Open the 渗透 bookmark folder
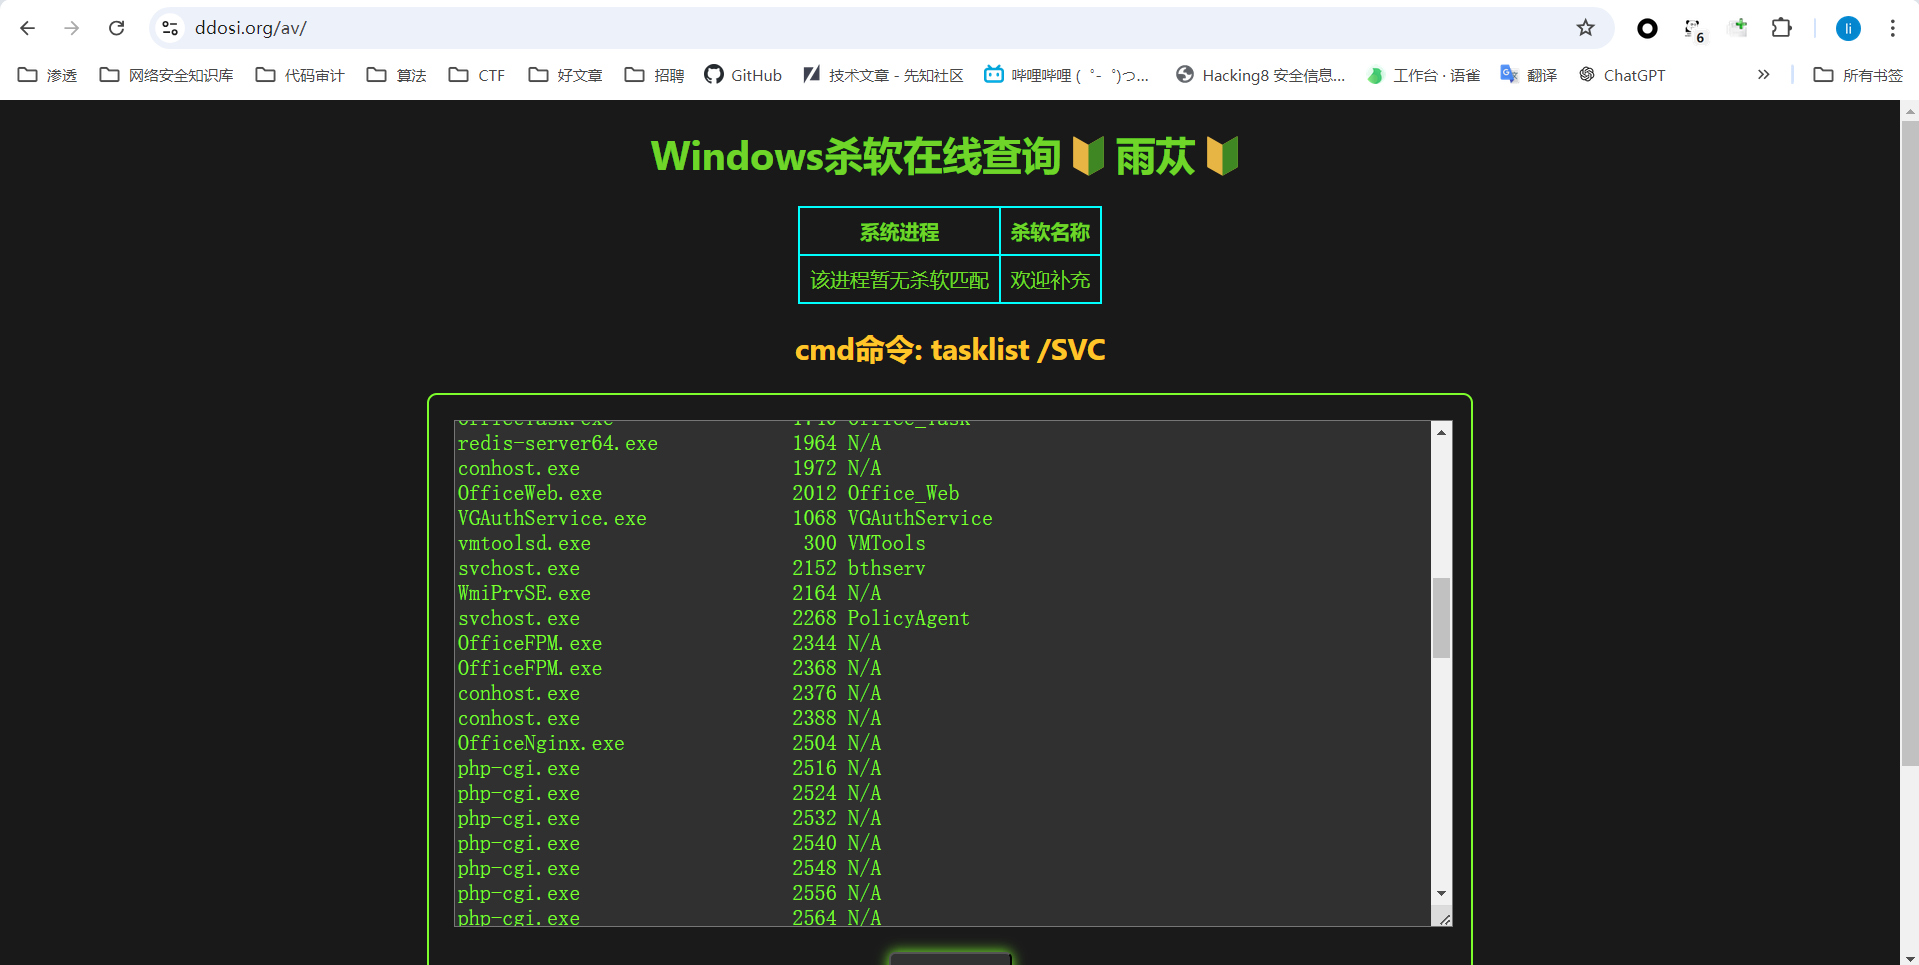 48,75
